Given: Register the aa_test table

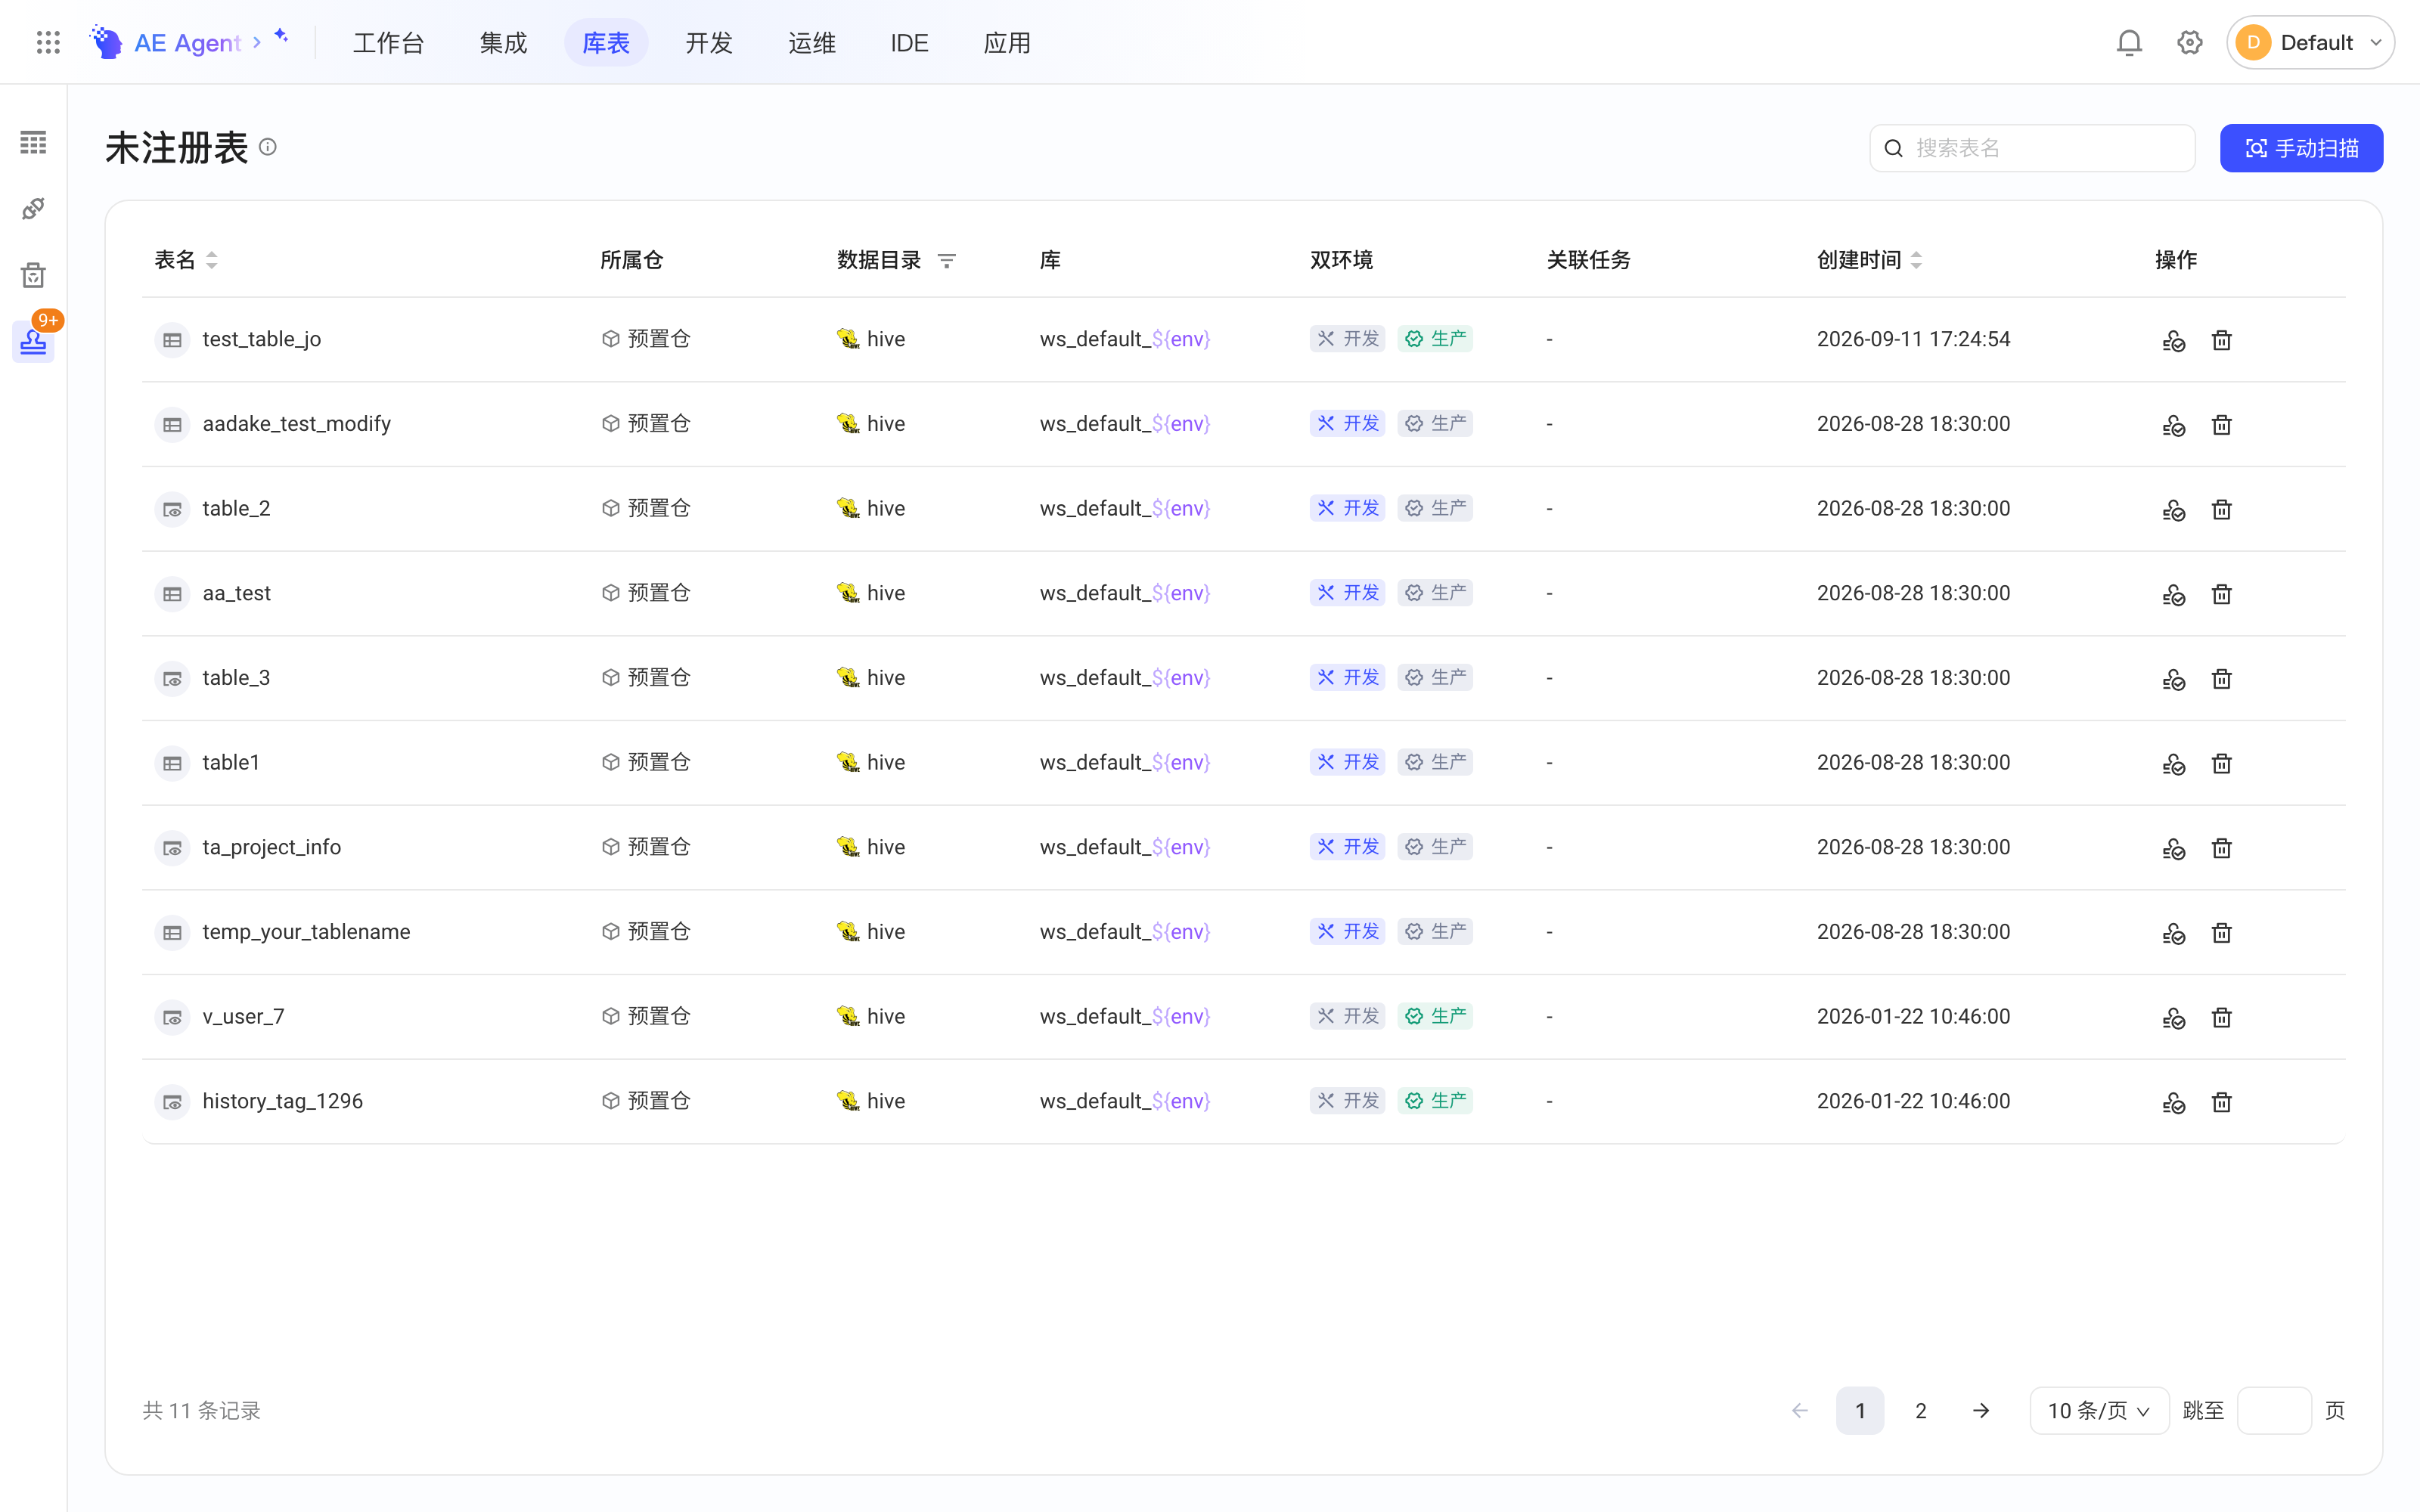Looking at the screenshot, I should (2174, 594).
